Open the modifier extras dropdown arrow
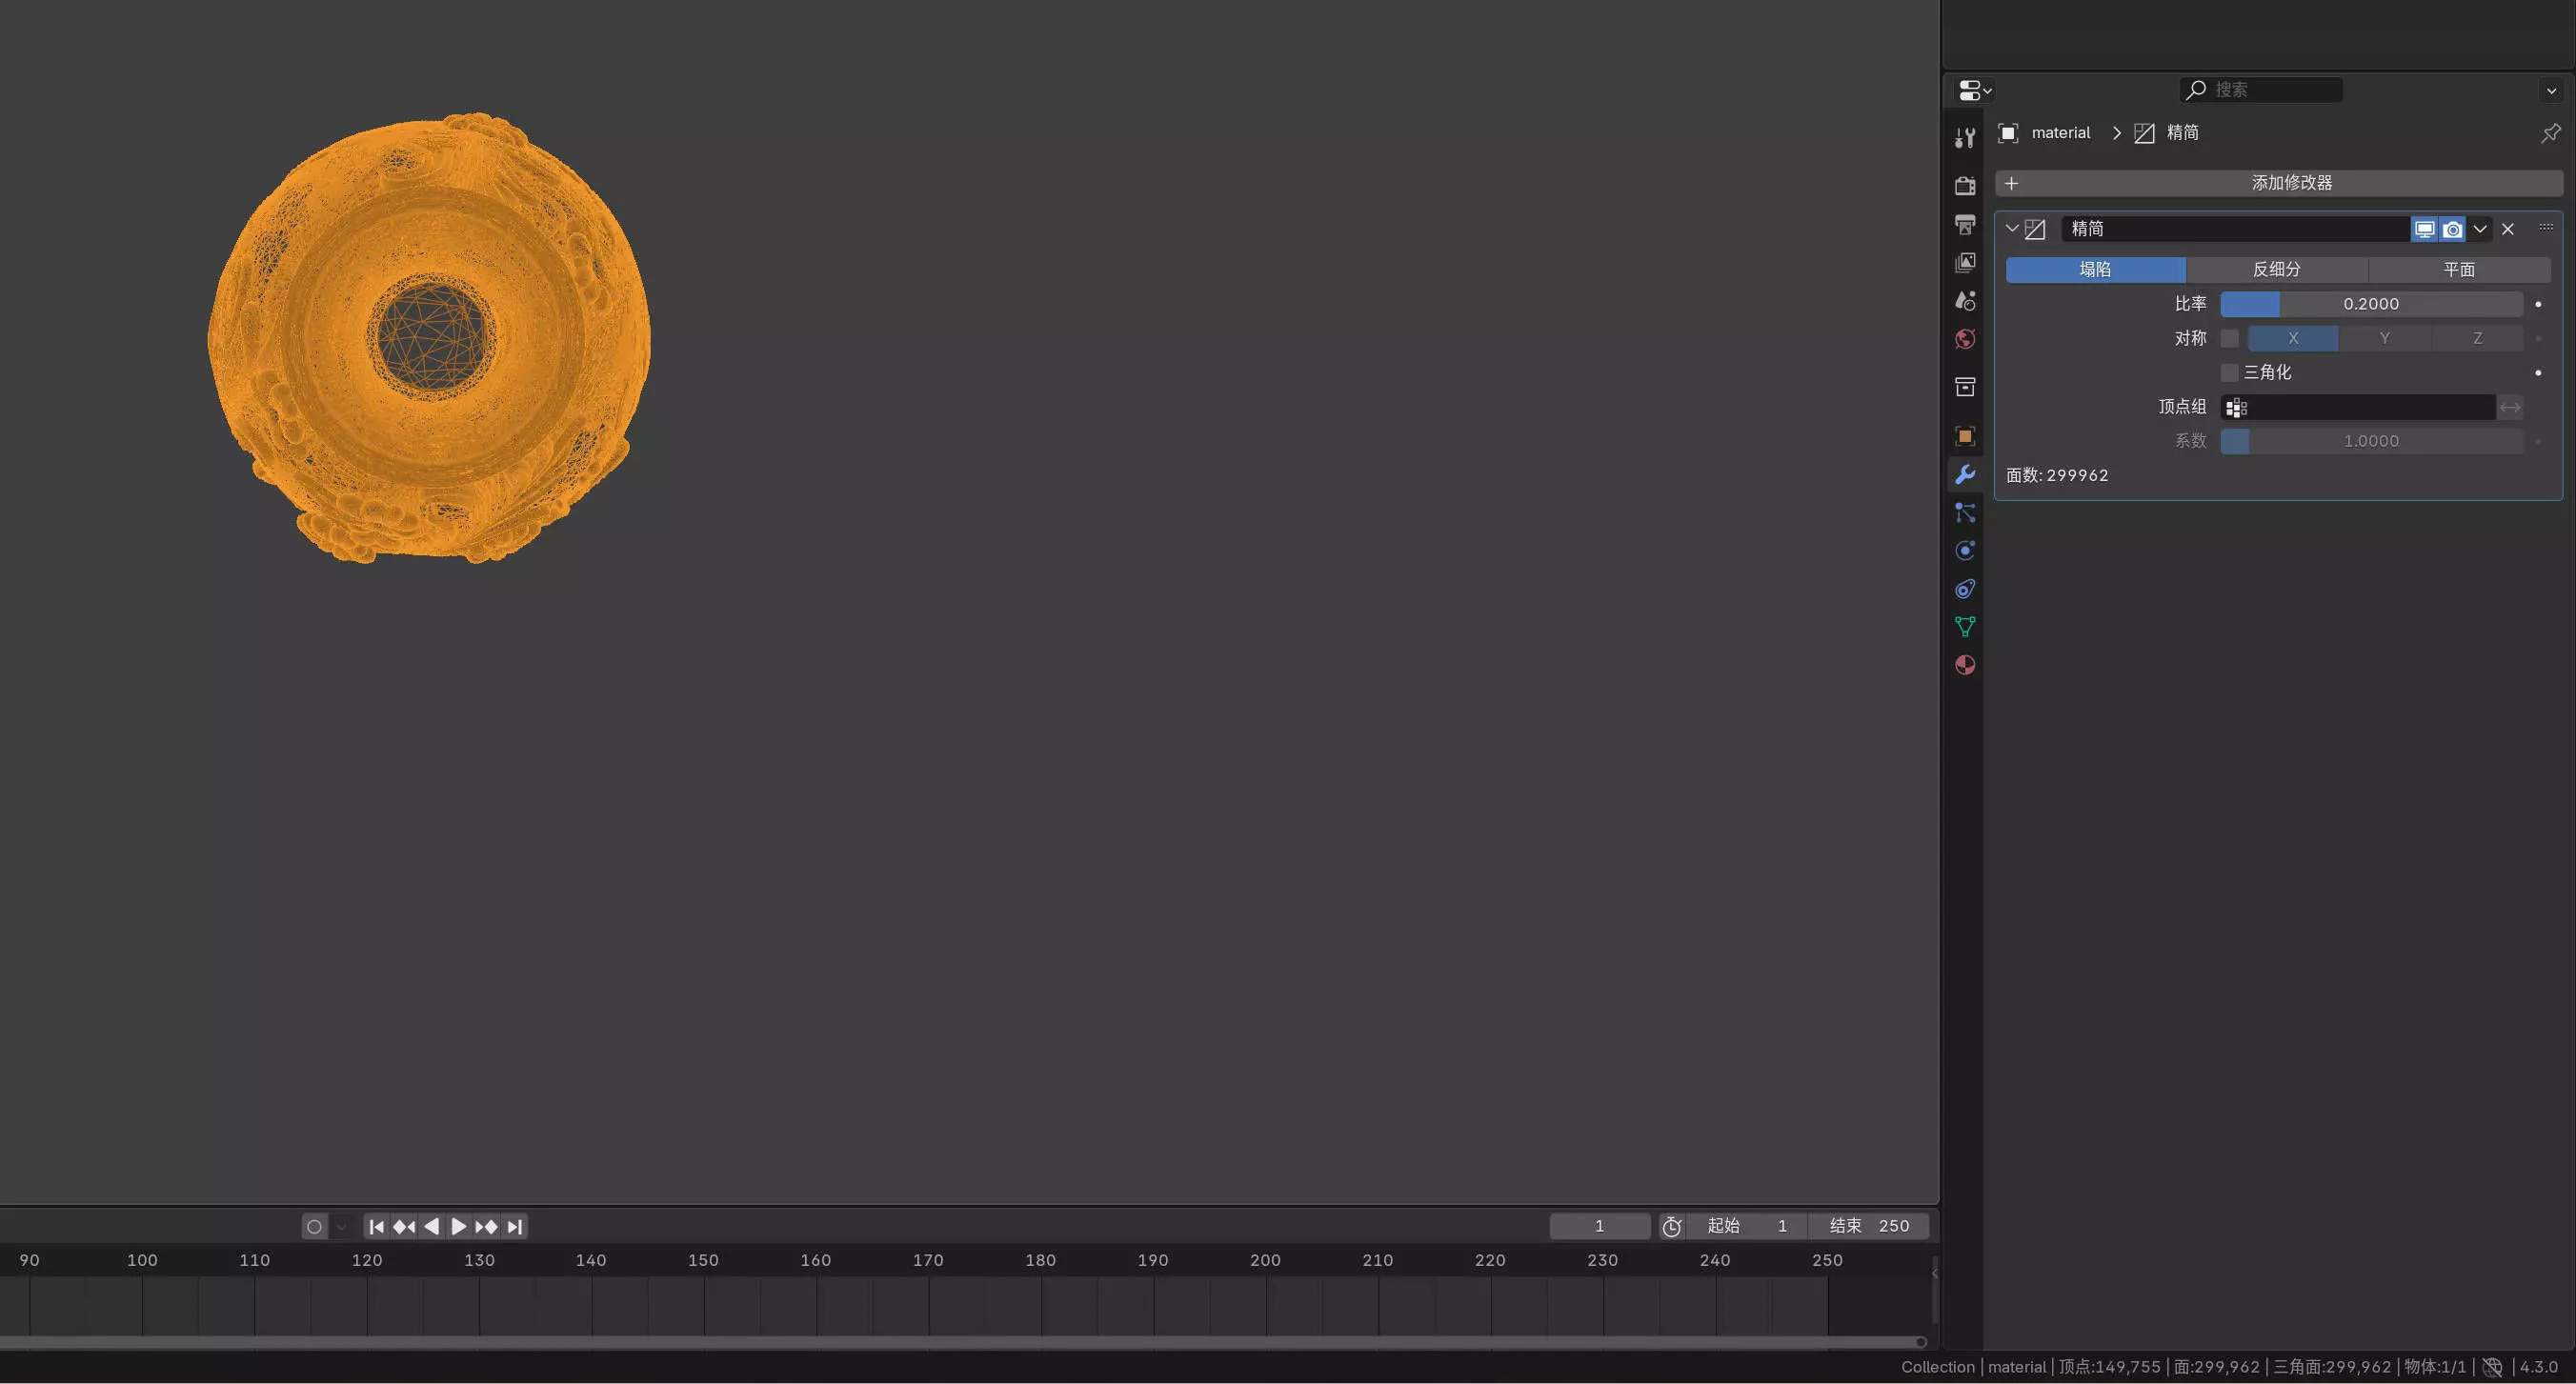The height and width of the screenshot is (1384, 2576). click(2480, 229)
